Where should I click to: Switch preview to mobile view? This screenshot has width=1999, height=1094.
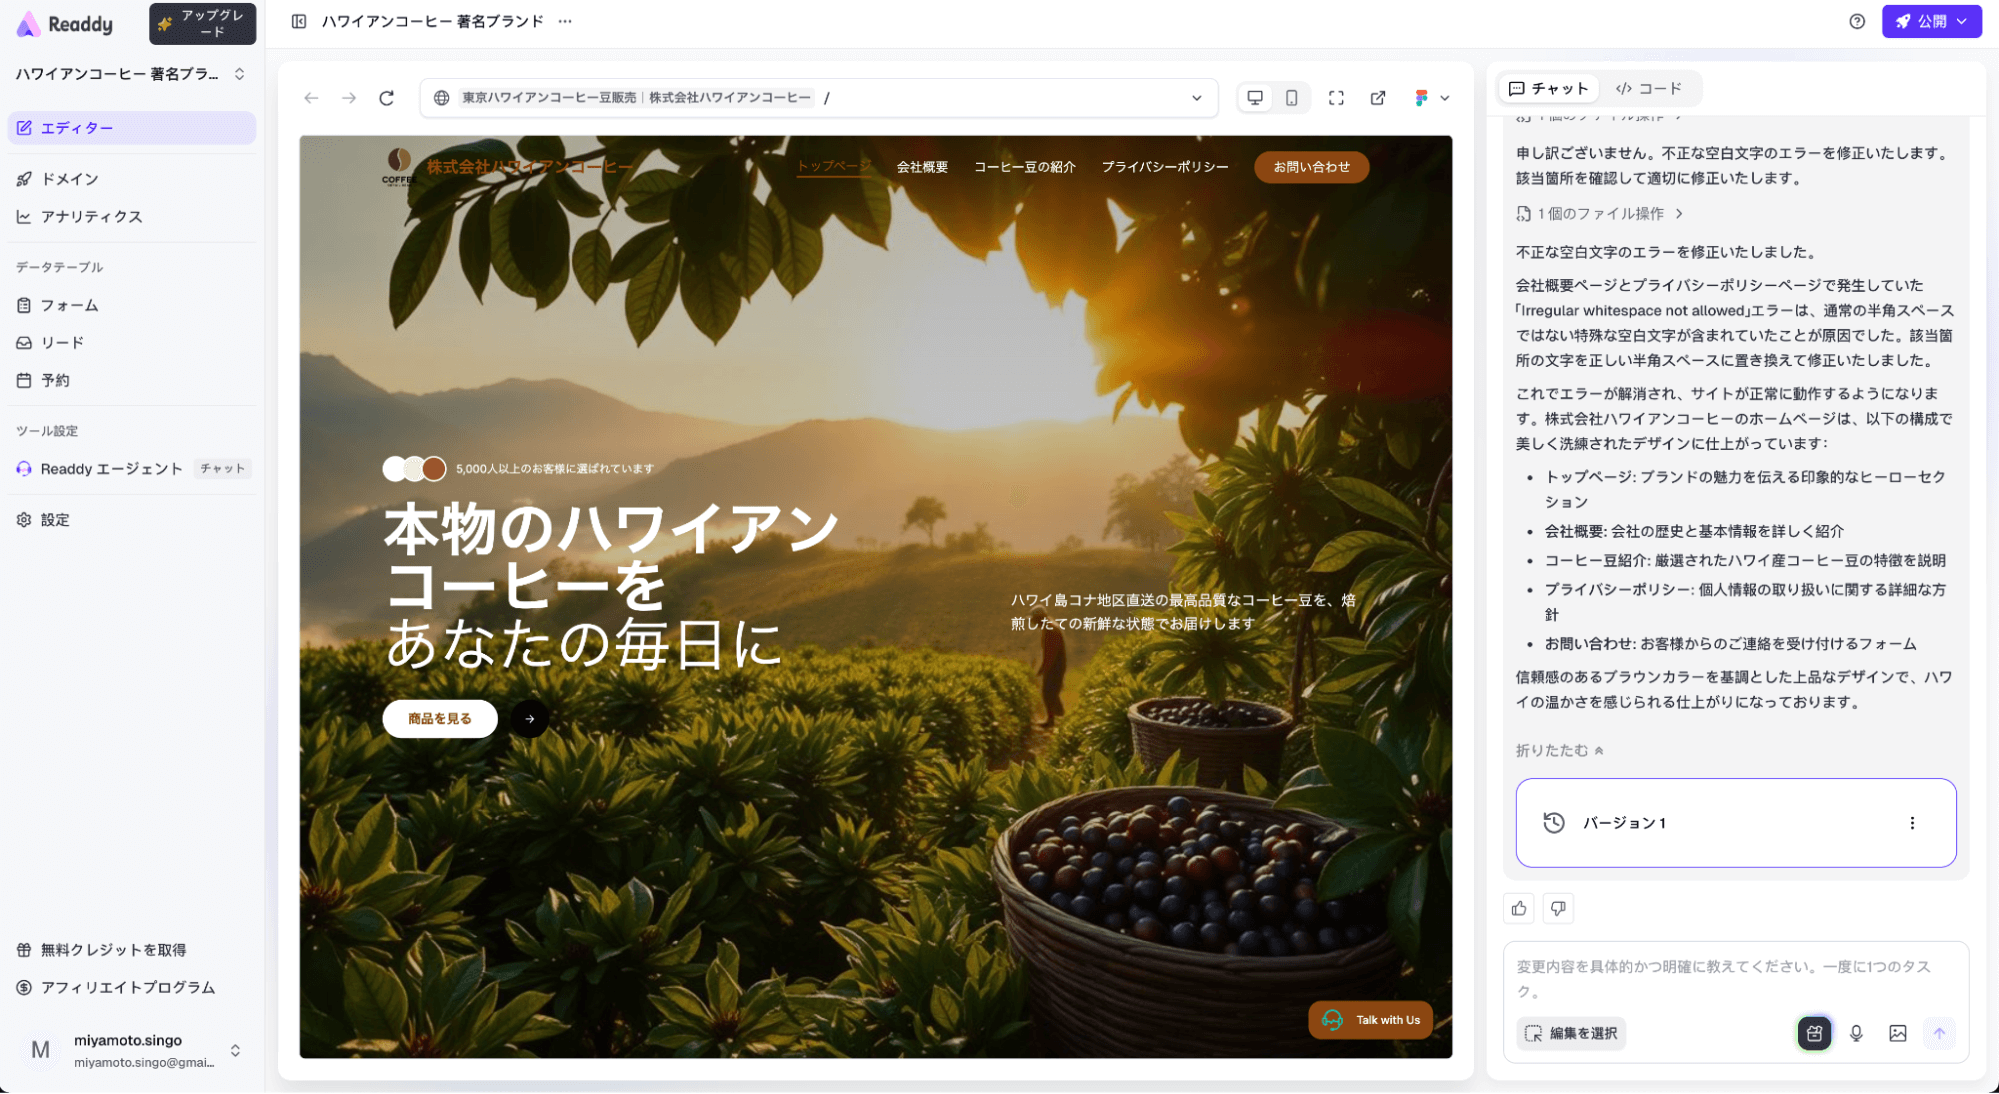click(1292, 97)
